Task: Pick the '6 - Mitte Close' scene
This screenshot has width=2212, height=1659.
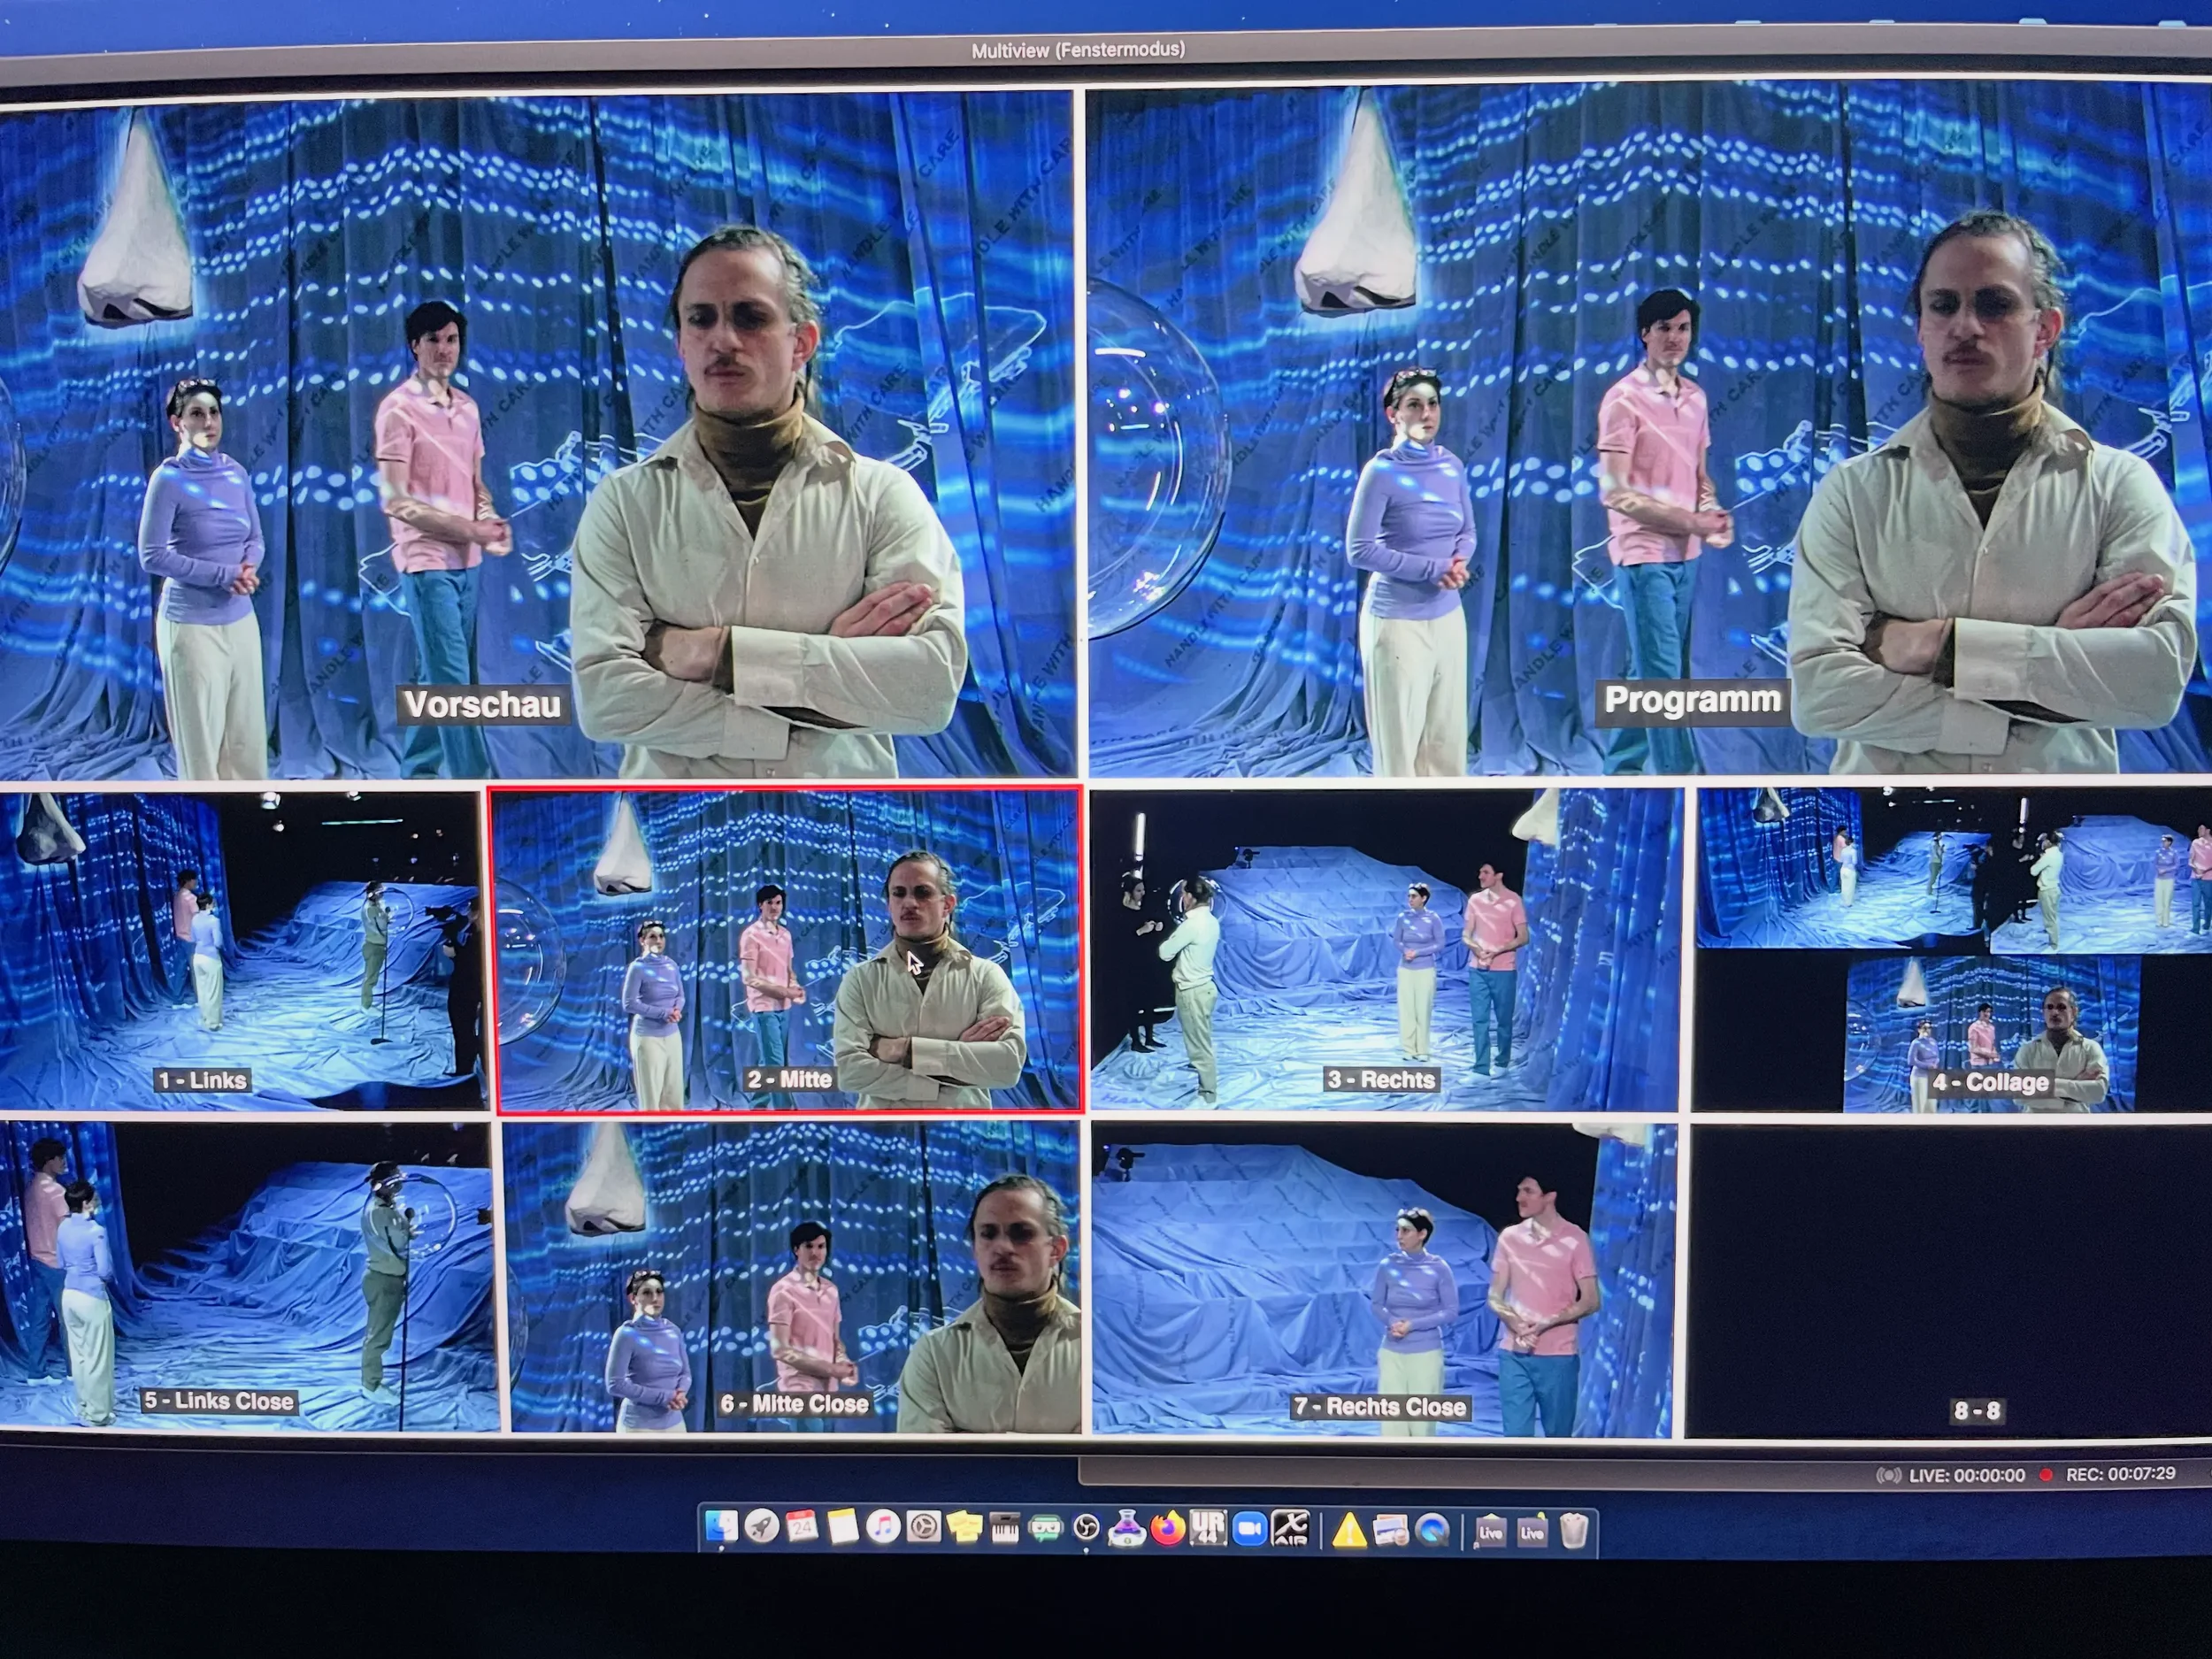Action: 795,1277
